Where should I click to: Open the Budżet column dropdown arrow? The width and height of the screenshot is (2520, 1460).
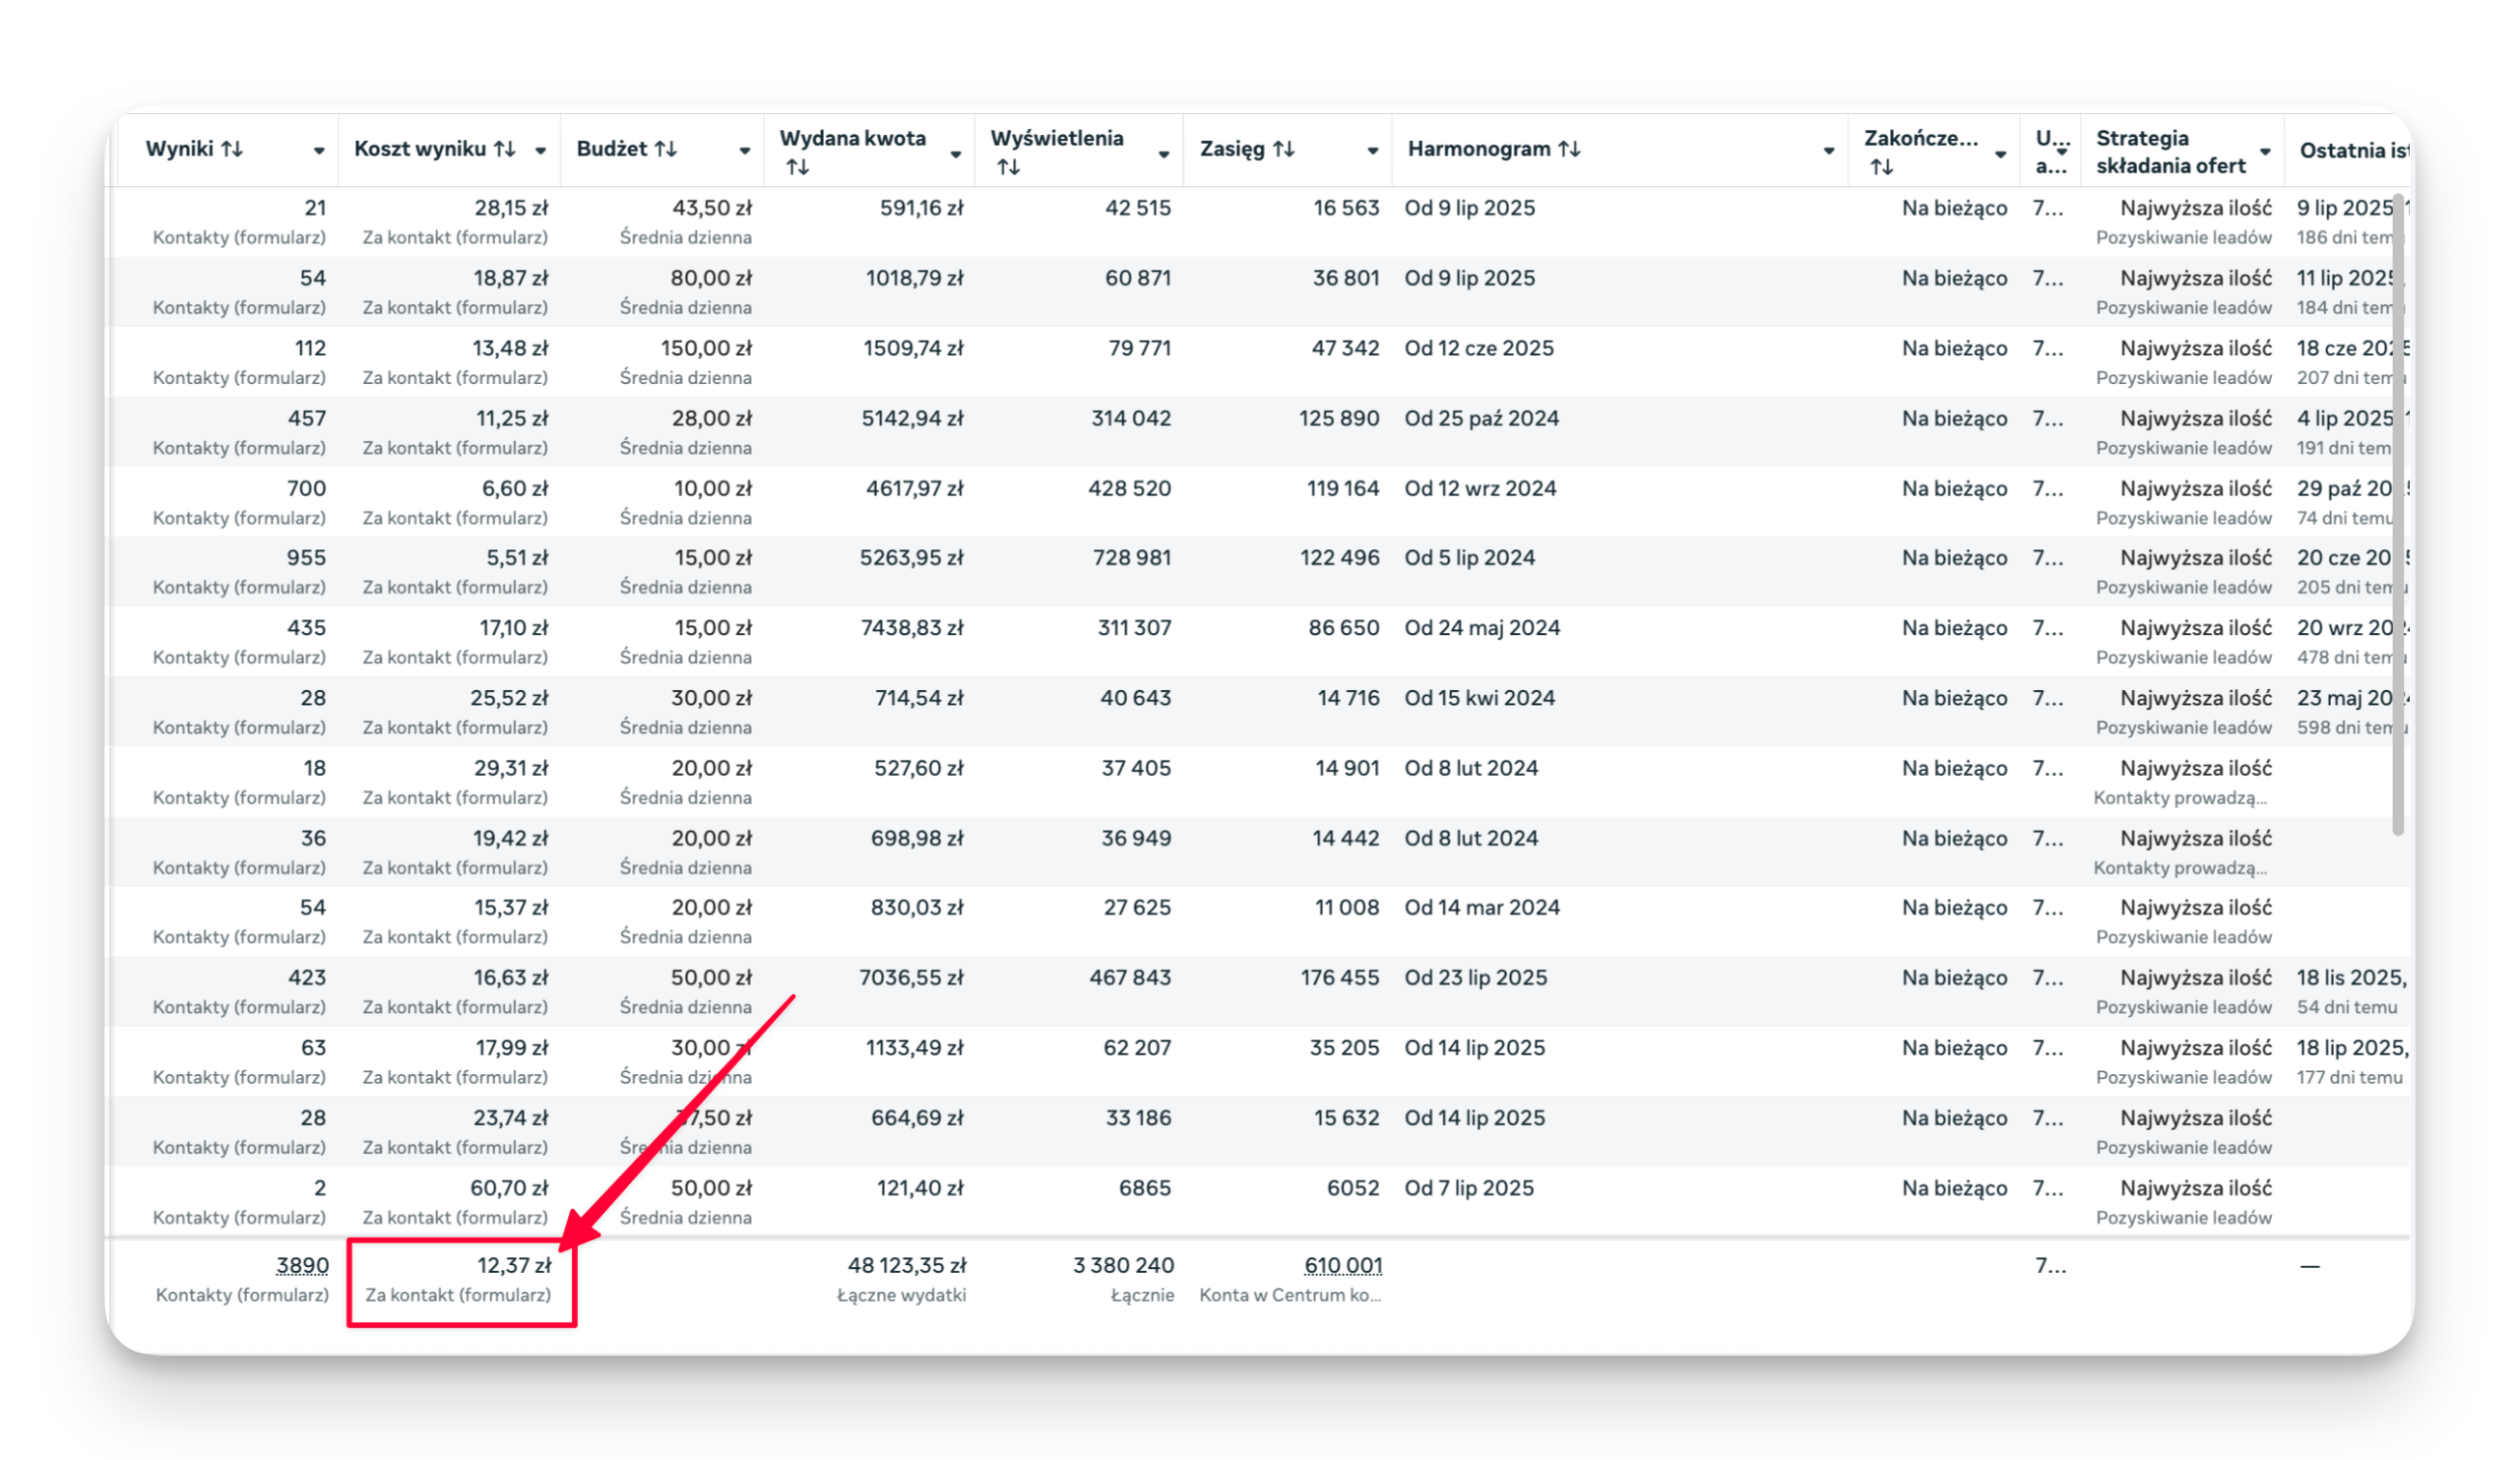click(x=744, y=151)
